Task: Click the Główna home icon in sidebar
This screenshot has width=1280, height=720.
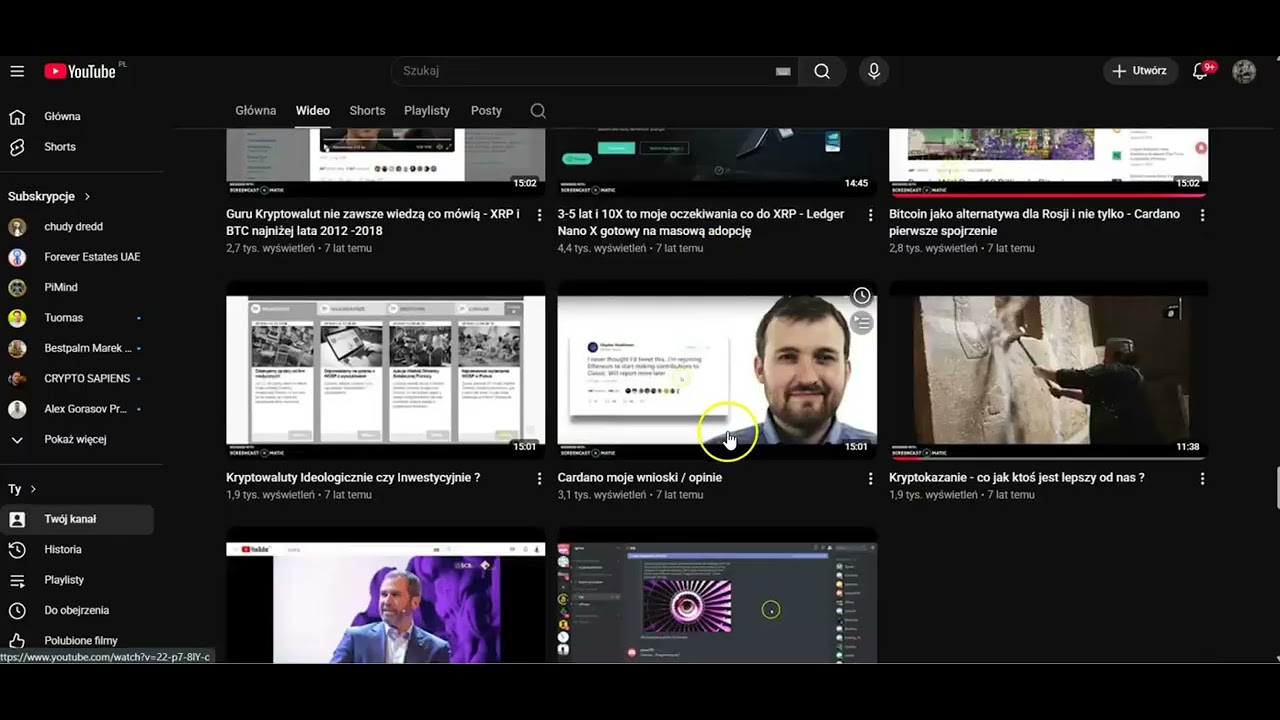Action: (17, 117)
